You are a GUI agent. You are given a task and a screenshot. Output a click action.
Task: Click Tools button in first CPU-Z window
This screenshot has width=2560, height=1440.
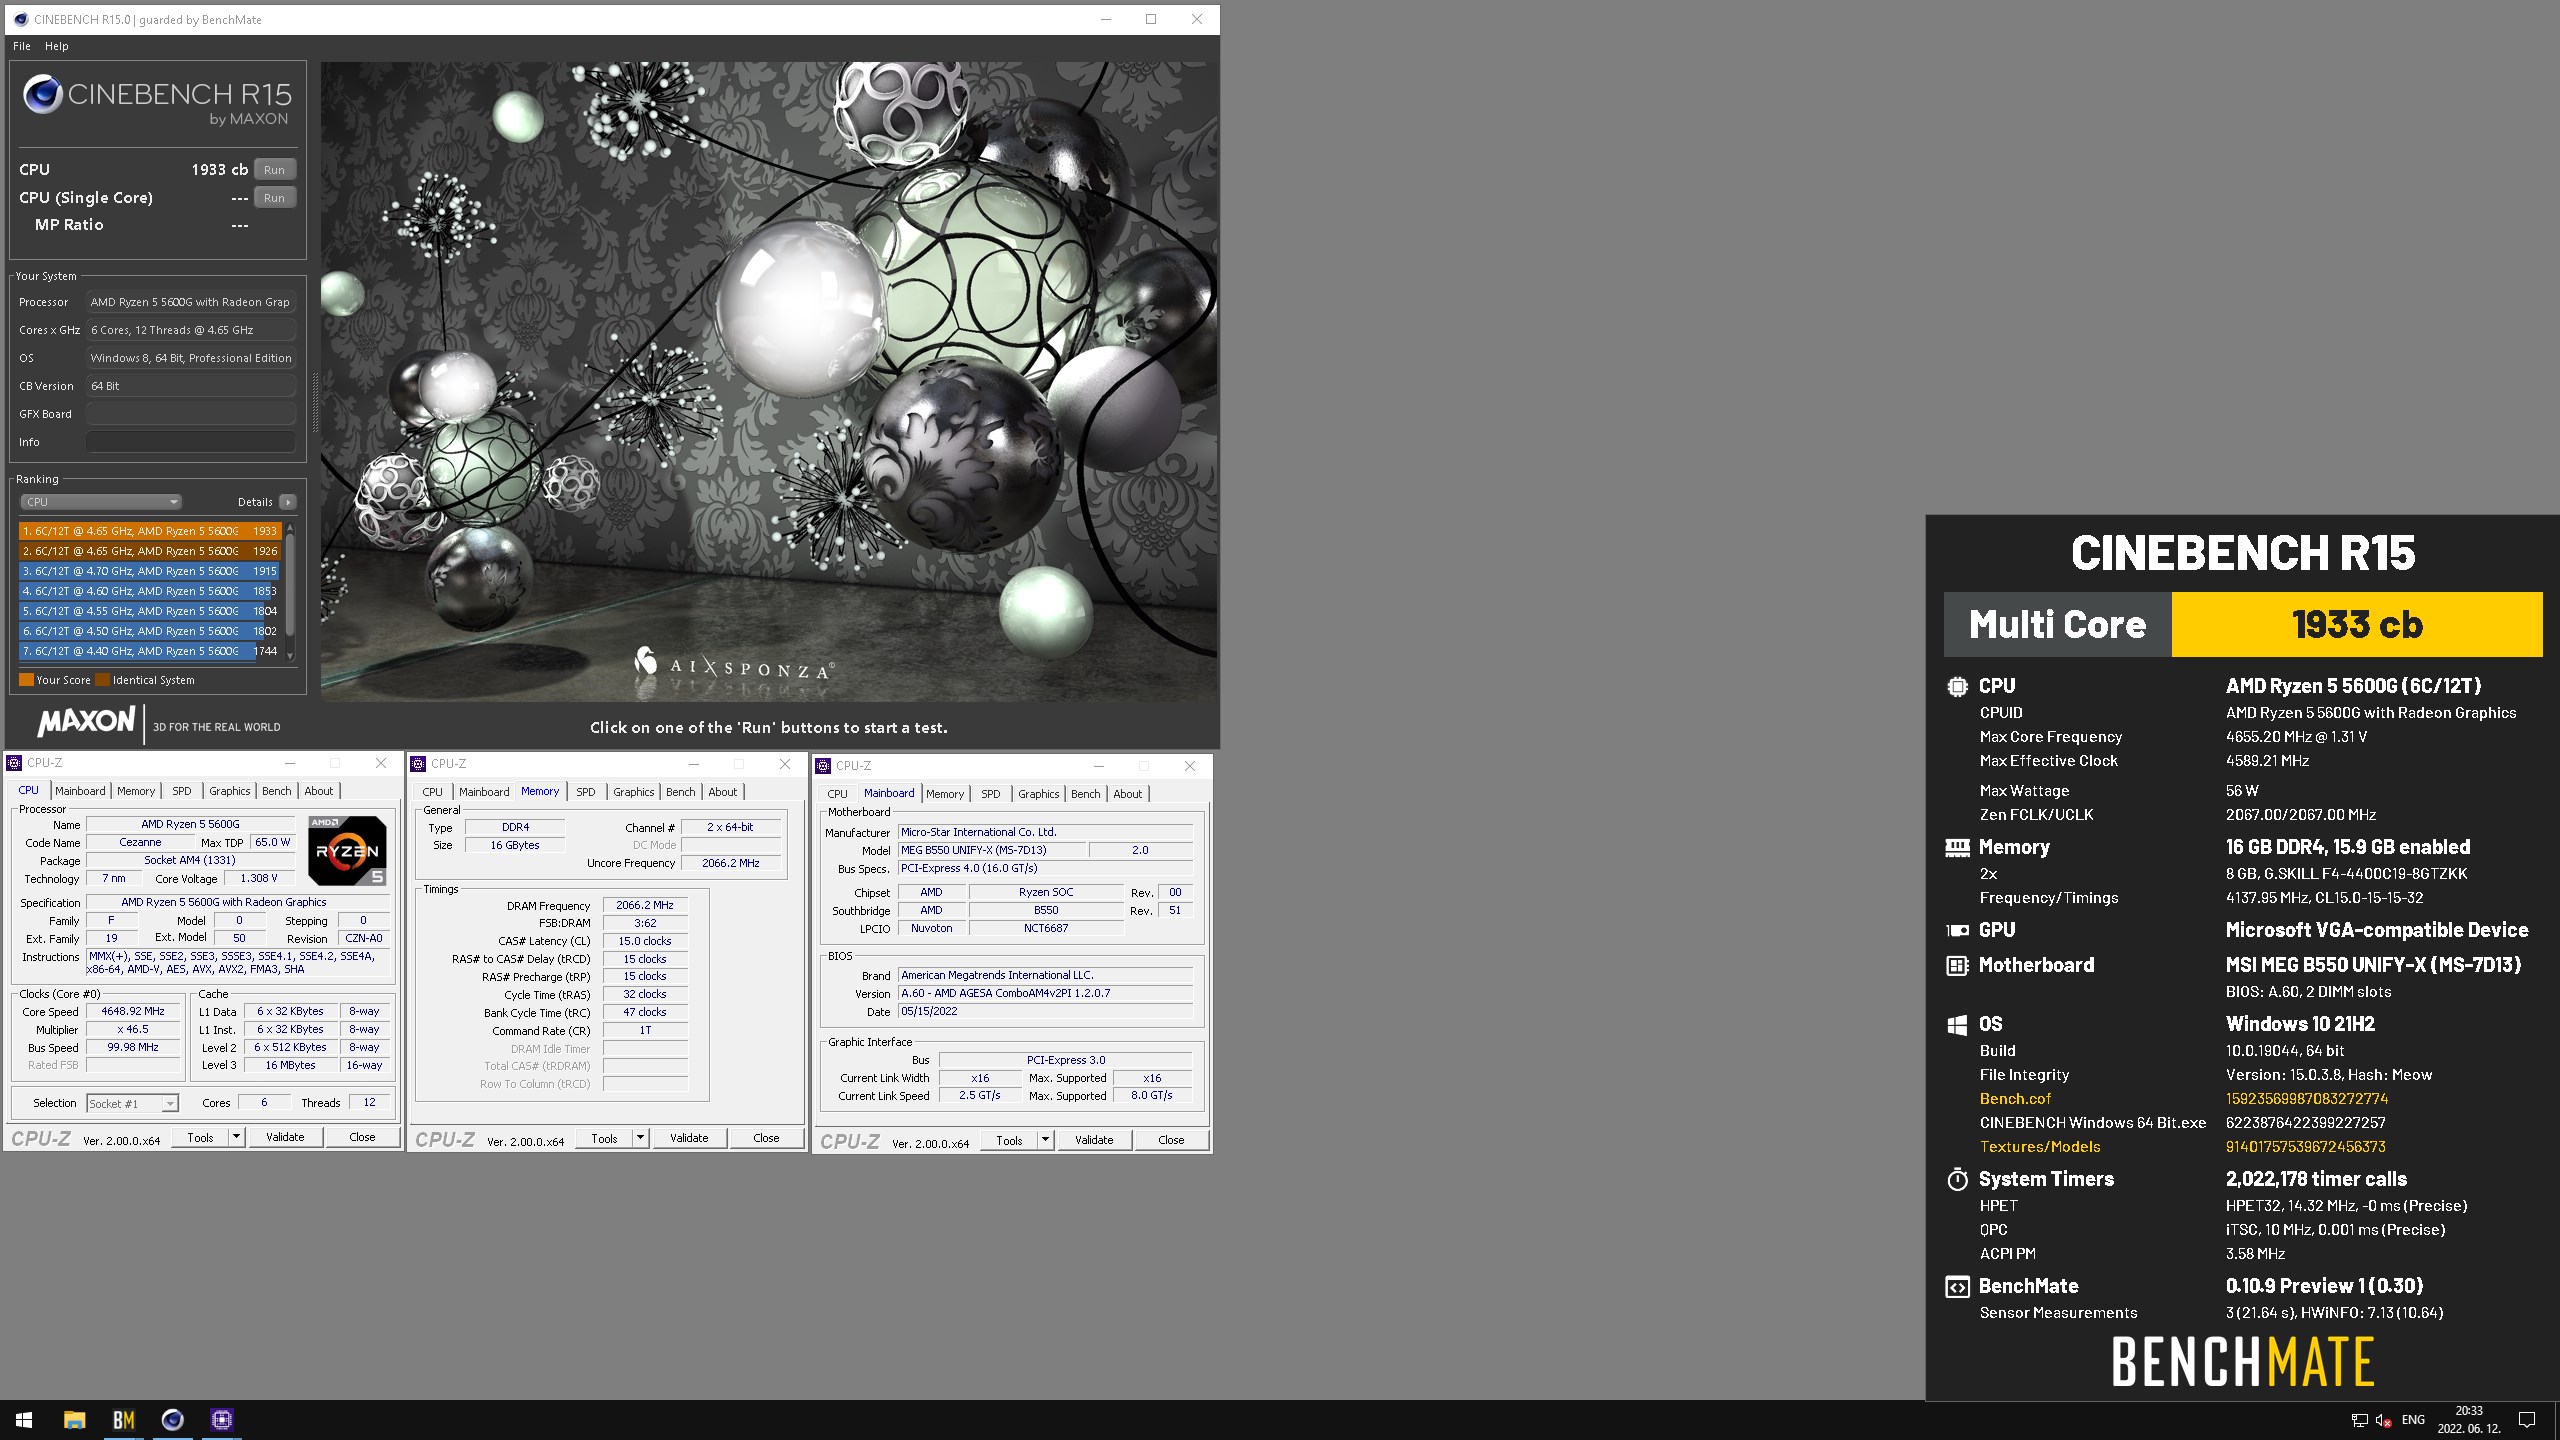click(200, 1137)
